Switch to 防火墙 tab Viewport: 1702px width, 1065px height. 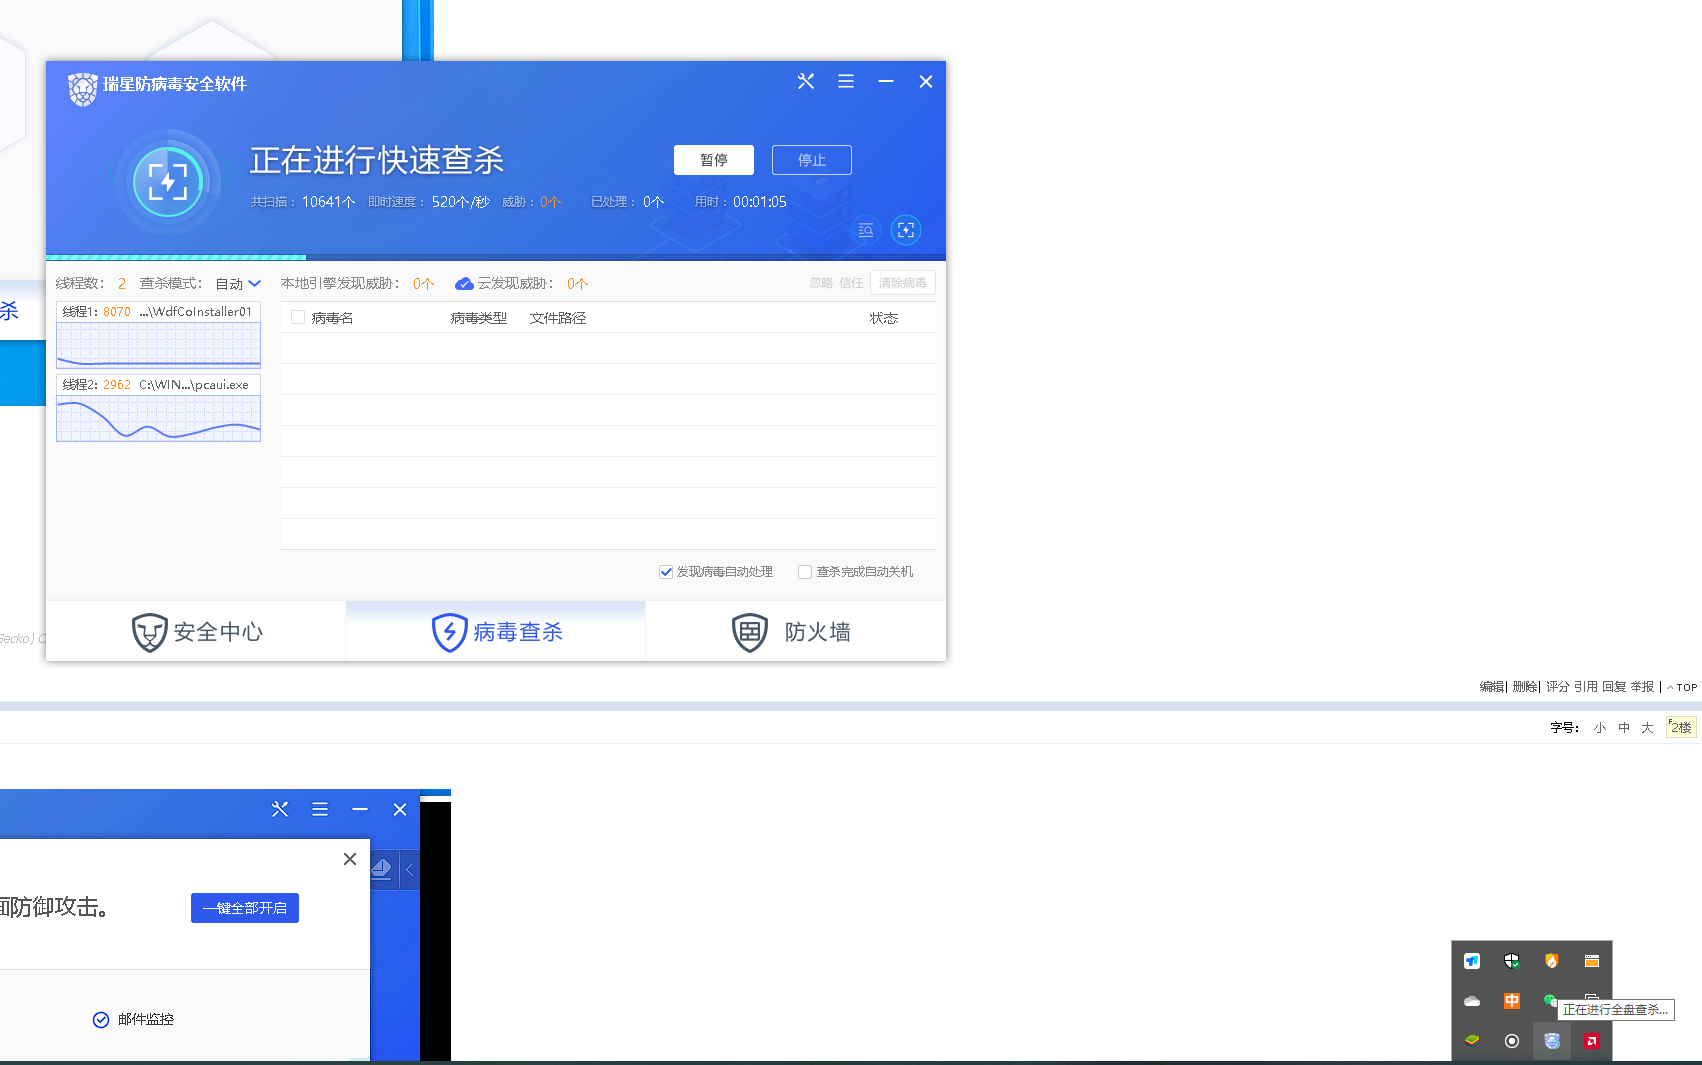796,632
